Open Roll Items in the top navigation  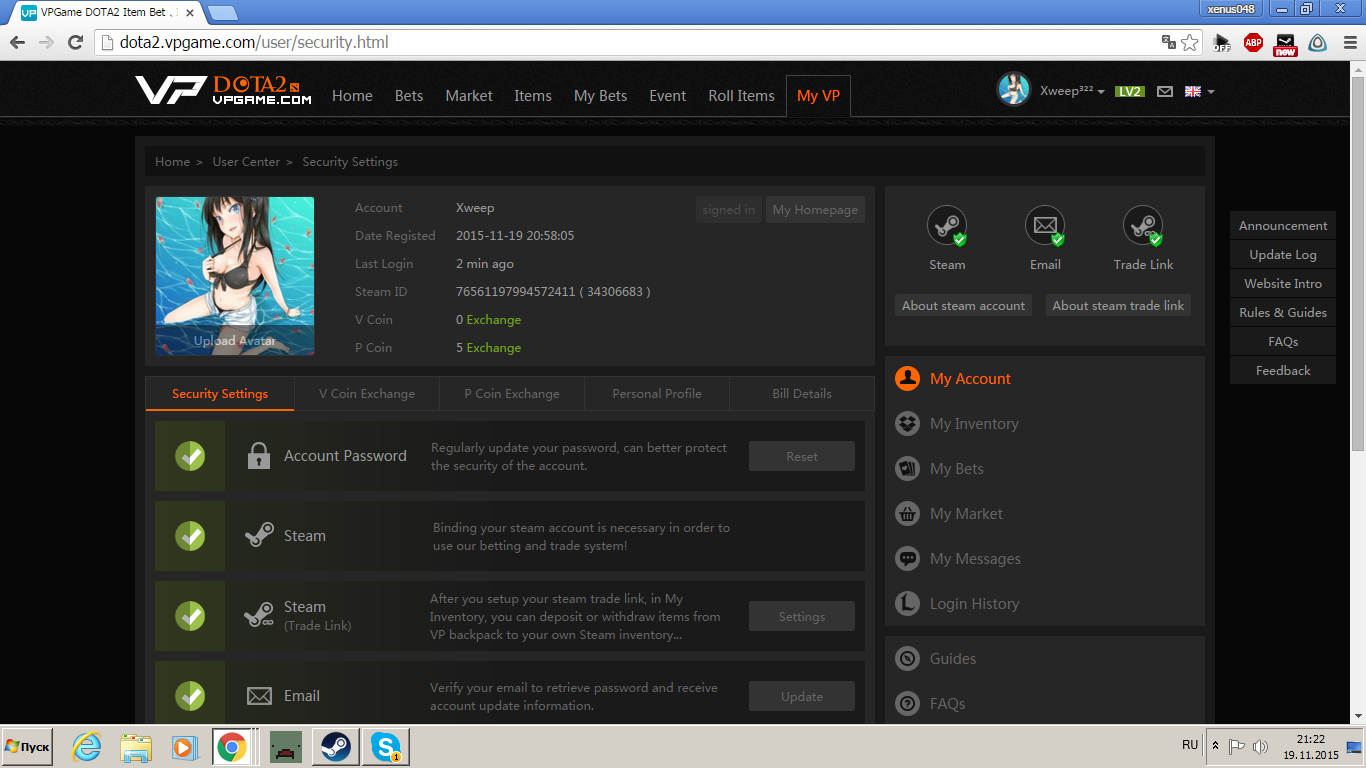742,96
